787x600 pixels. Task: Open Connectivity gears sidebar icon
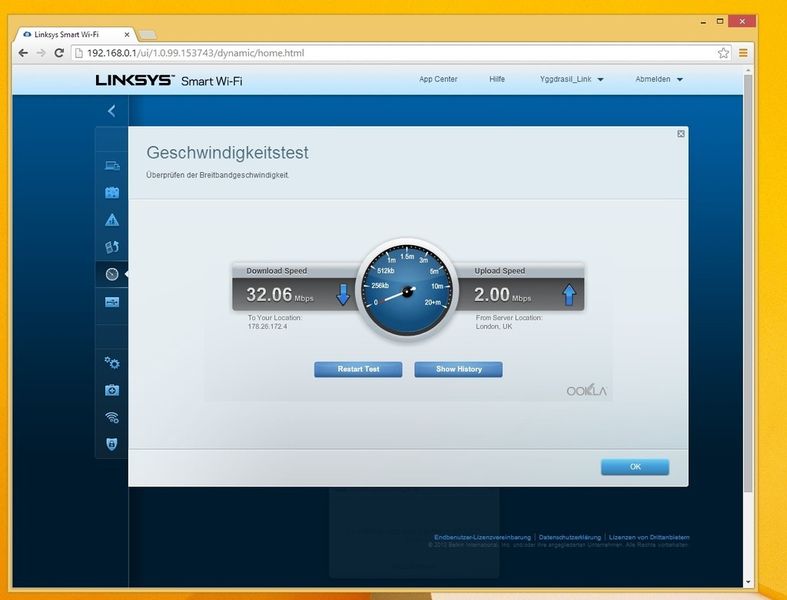pos(112,363)
